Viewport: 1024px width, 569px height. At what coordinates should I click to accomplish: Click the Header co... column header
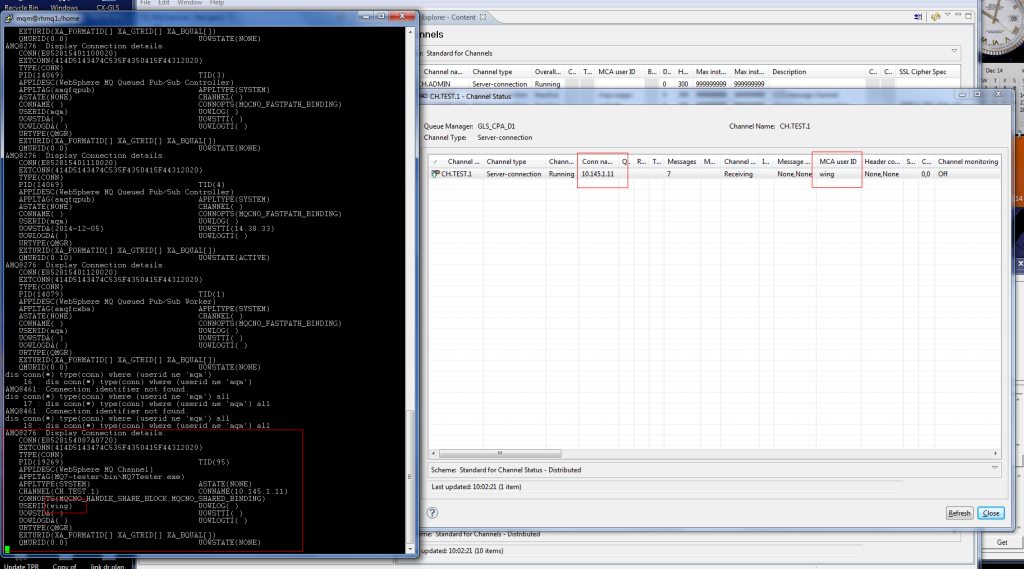coord(882,161)
